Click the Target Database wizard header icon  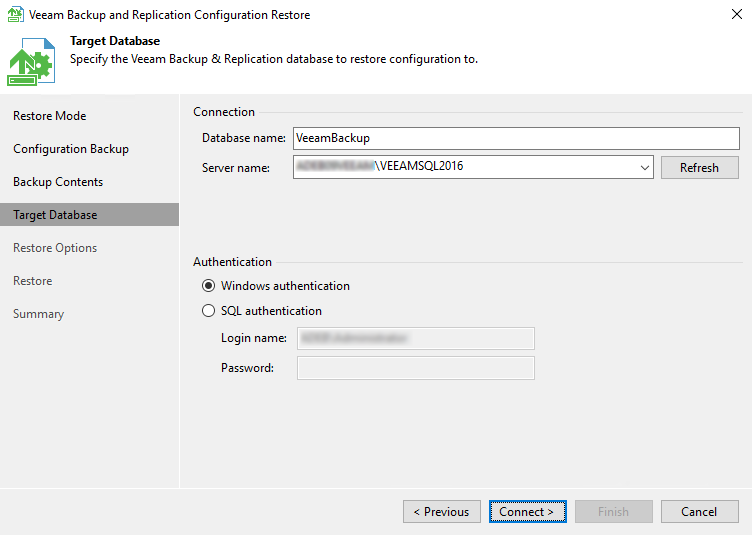[31, 59]
